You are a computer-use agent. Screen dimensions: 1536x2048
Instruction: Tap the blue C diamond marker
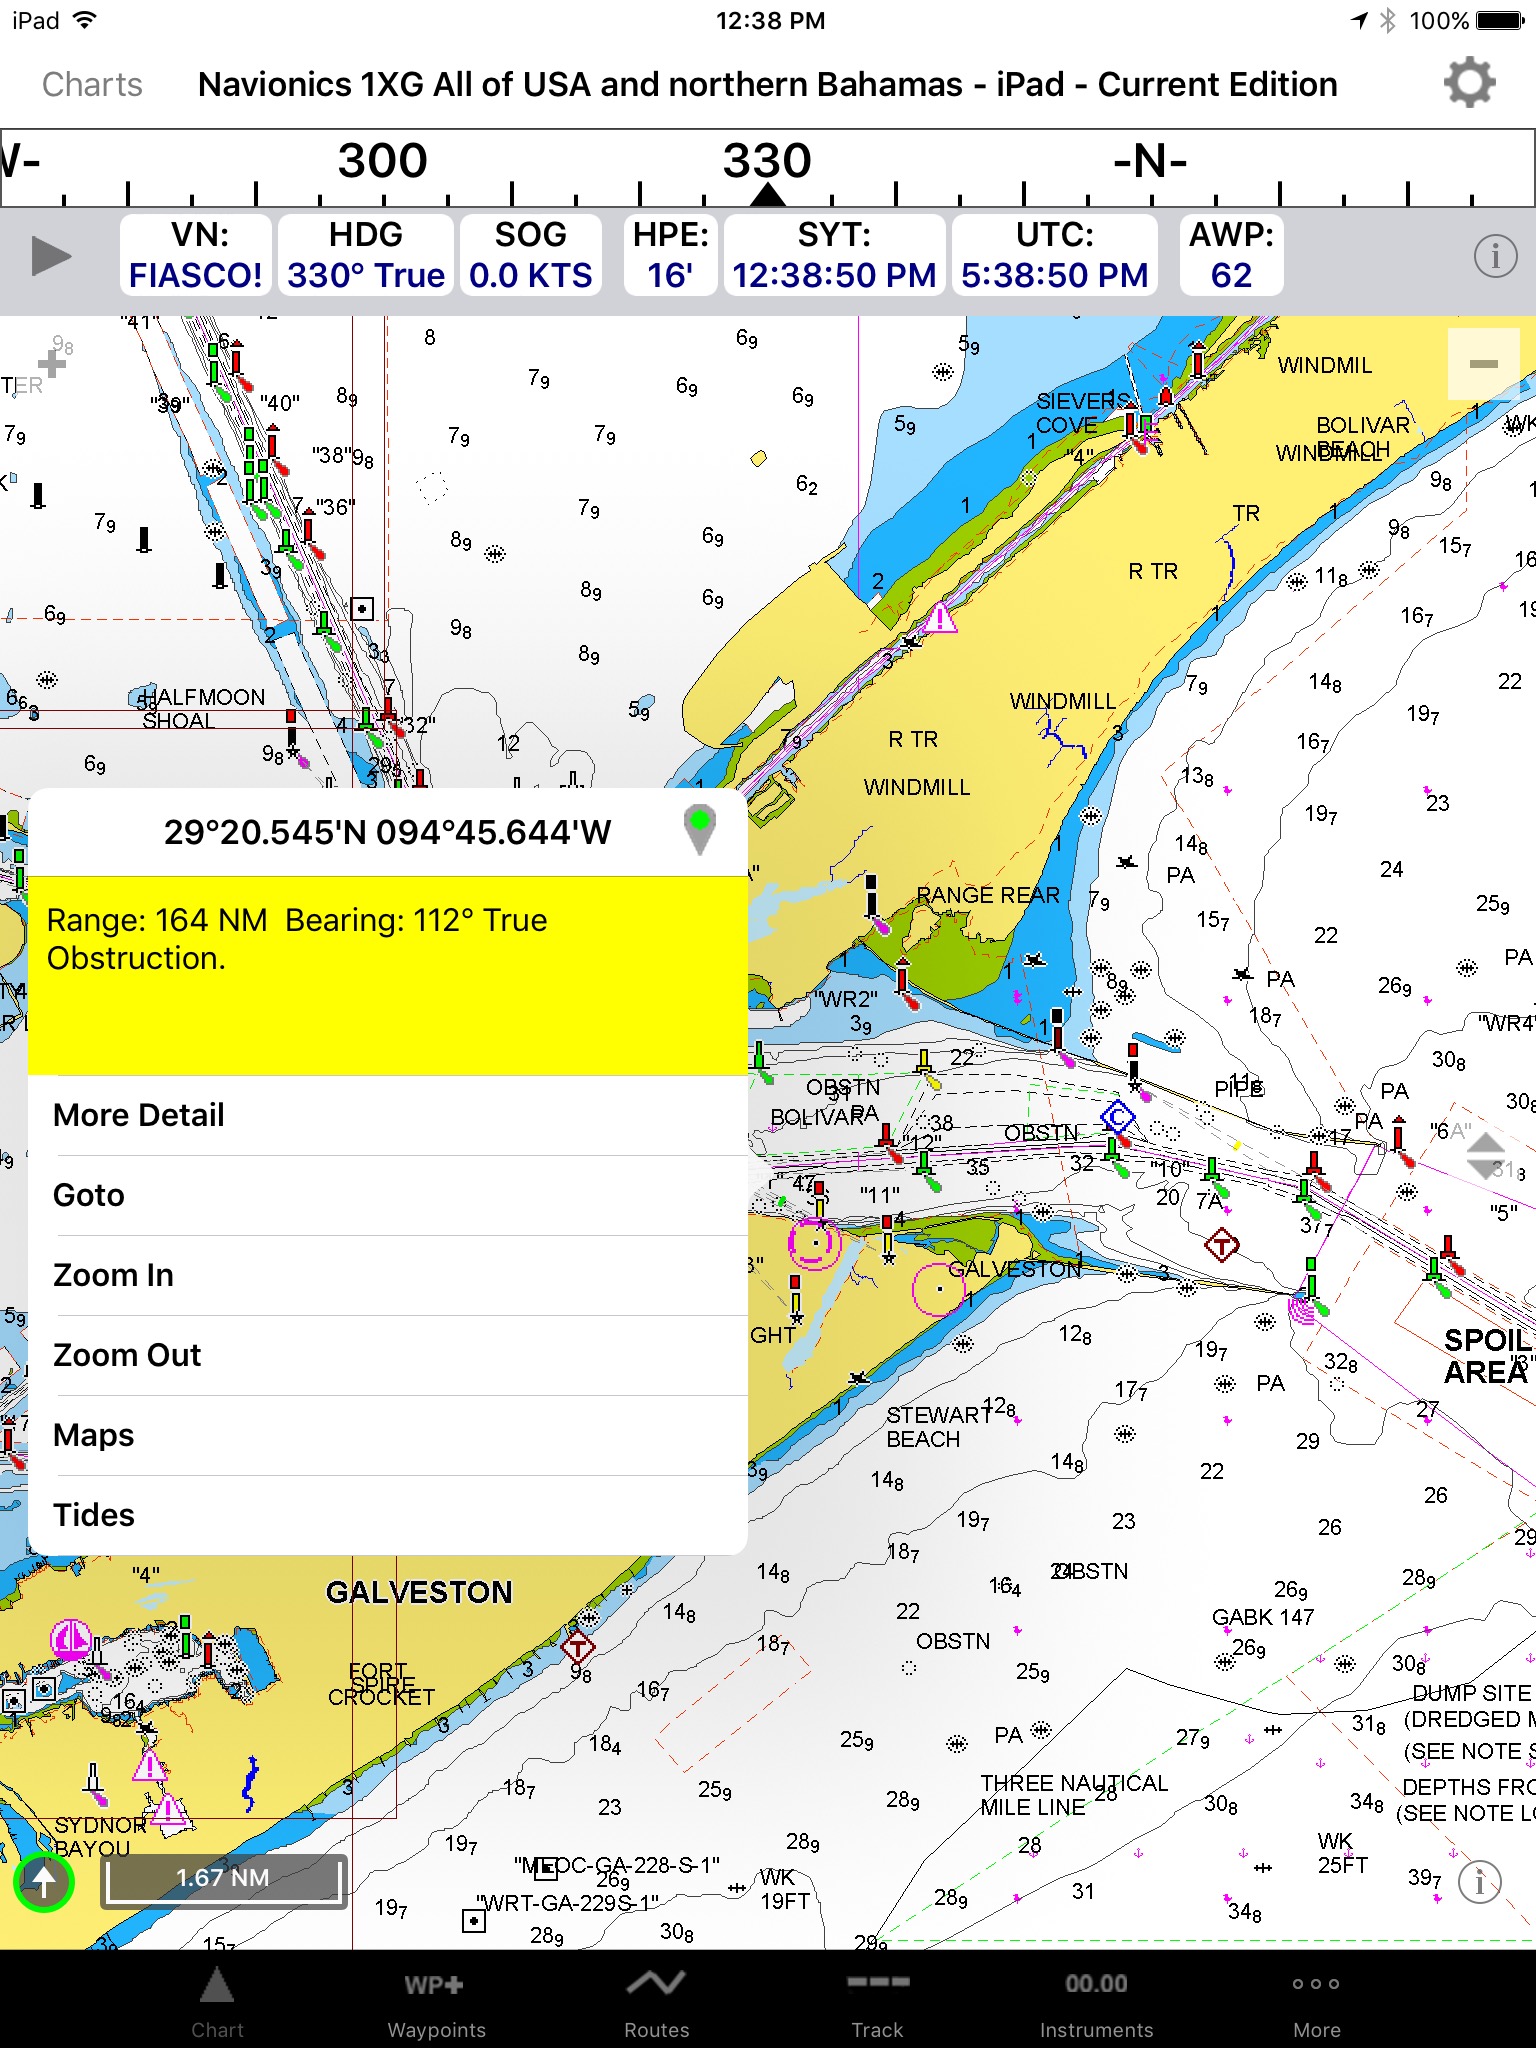(1117, 1116)
